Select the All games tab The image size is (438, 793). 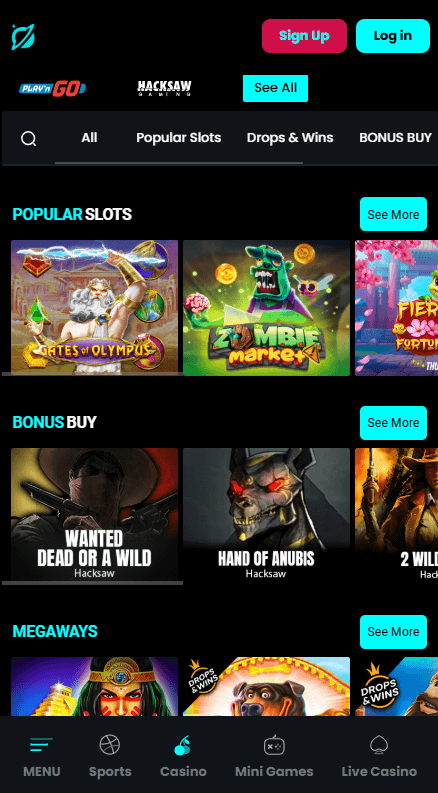pyautogui.click(x=89, y=138)
